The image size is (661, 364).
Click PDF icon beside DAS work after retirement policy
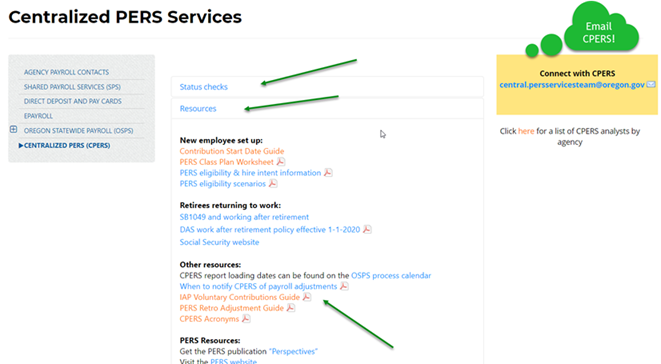click(367, 229)
